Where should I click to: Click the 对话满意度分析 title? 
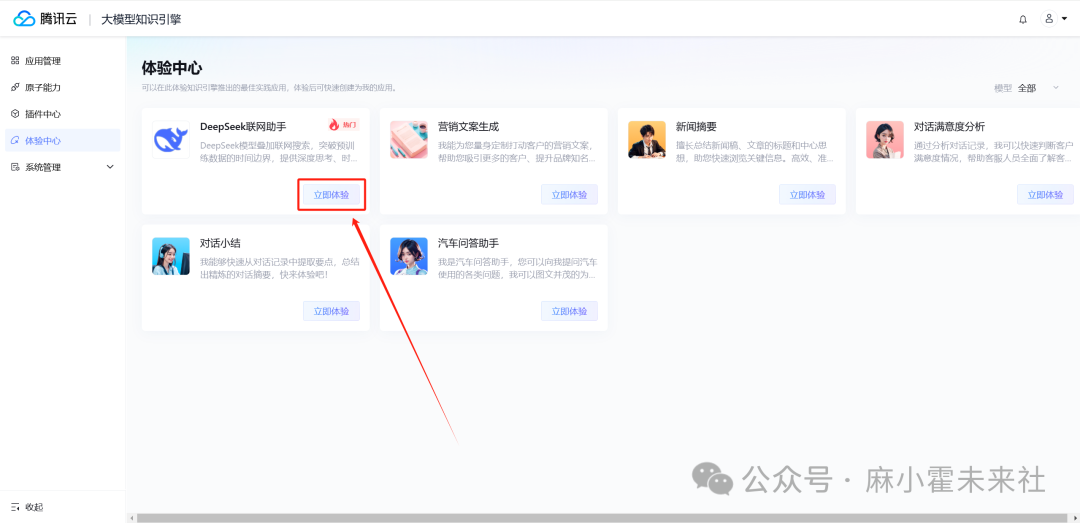coord(949,127)
